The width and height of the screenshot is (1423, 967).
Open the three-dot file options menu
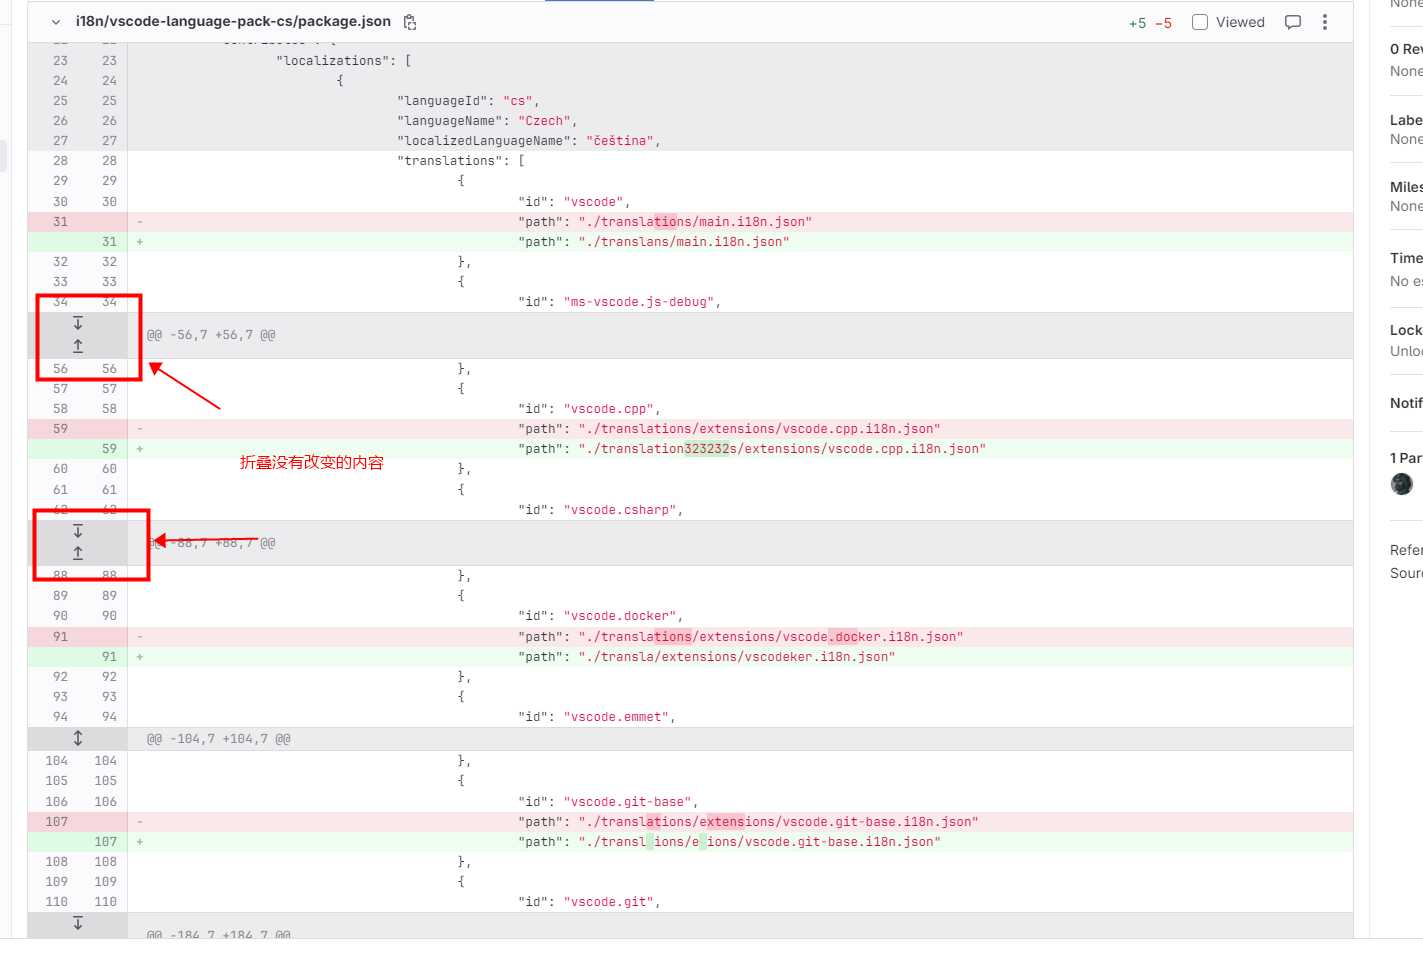tap(1325, 22)
